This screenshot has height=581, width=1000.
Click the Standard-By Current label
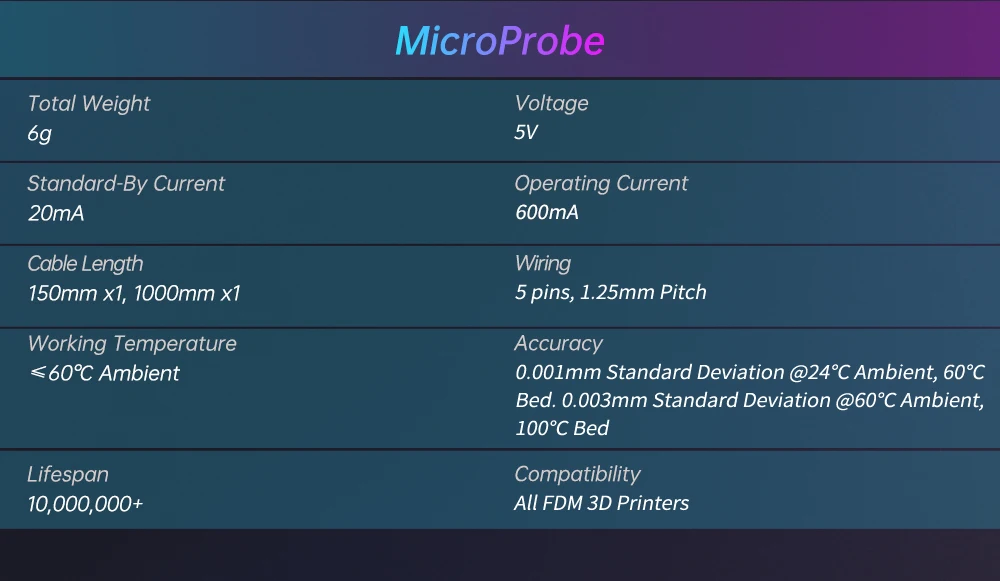click(x=126, y=184)
